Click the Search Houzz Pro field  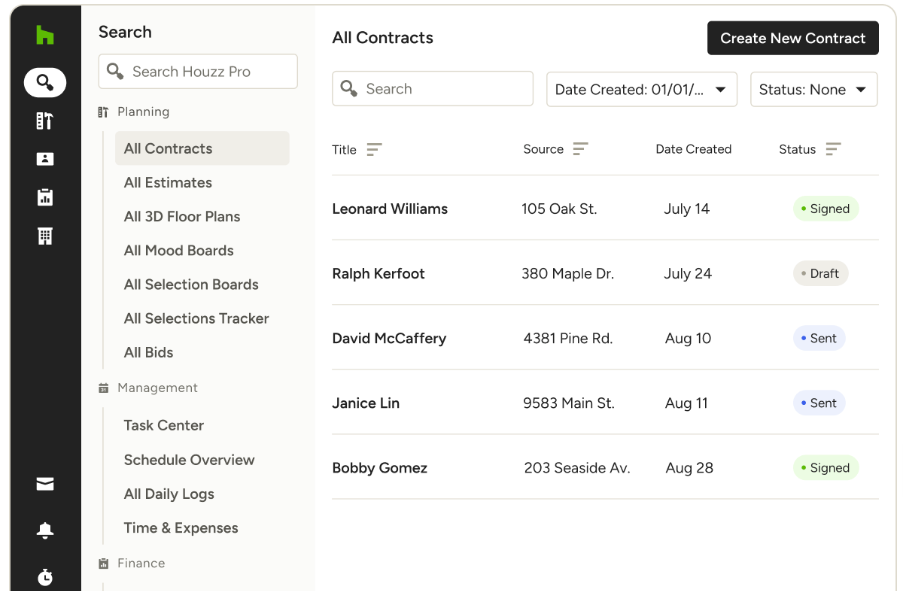[x=198, y=71]
